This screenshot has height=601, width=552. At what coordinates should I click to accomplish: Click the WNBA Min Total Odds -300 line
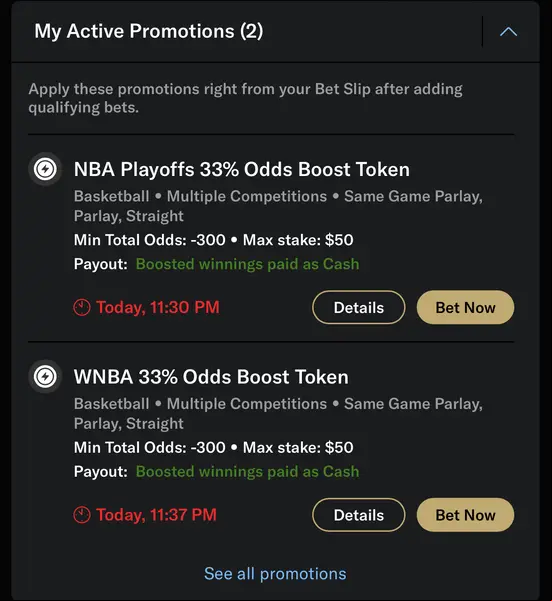tap(214, 447)
